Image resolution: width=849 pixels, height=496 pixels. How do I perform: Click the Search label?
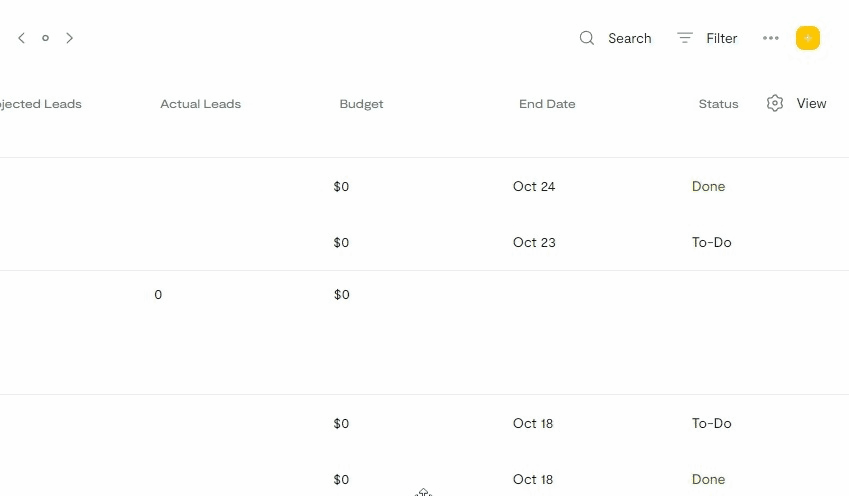point(629,38)
